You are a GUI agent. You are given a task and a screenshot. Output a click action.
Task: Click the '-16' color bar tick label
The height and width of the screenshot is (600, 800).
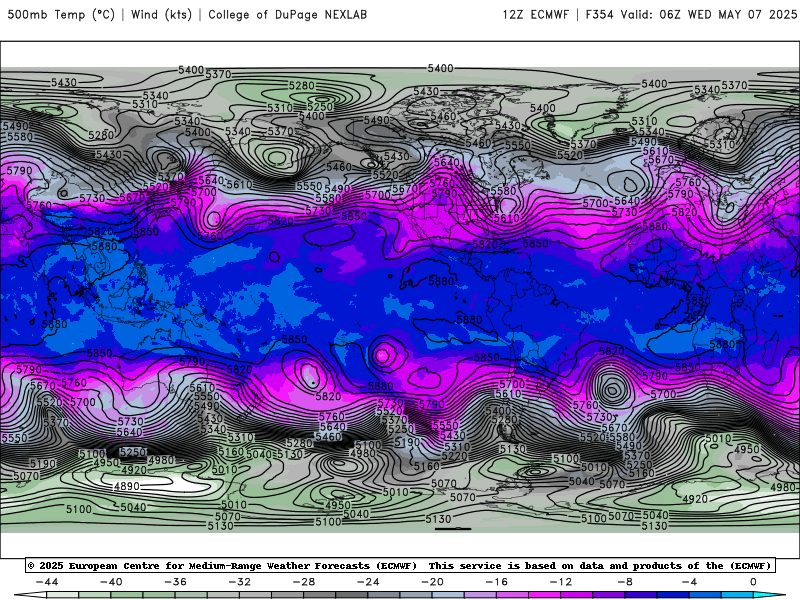(x=497, y=582)
